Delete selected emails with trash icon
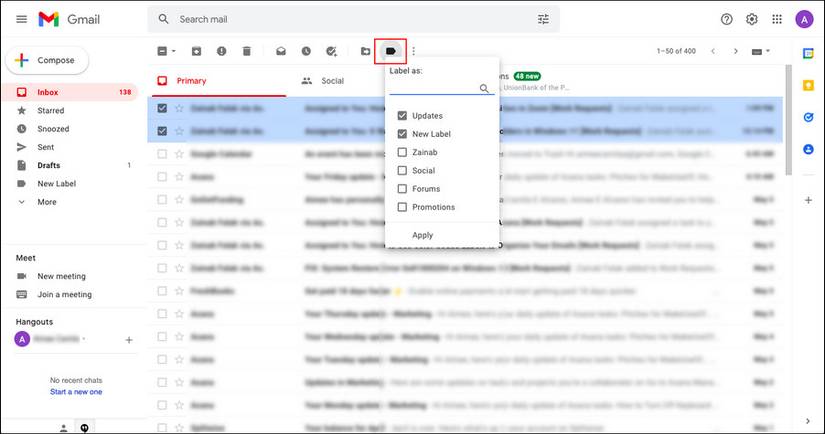This screenshot has height=434, width=825. (246, 51)
